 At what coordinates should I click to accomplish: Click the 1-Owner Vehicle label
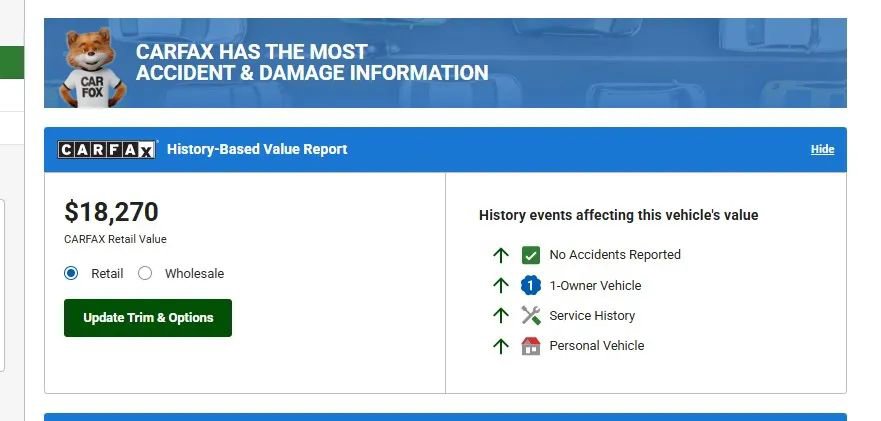pos(595,285)
